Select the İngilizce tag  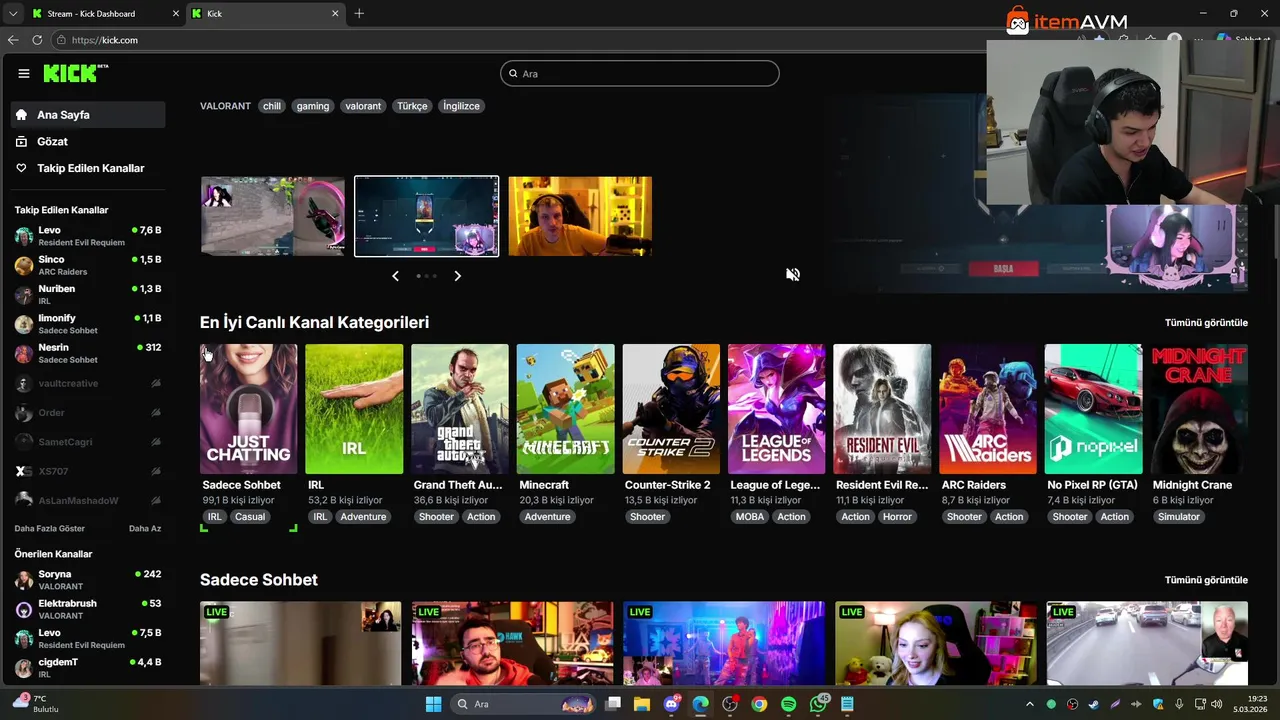tap(462, 106)
